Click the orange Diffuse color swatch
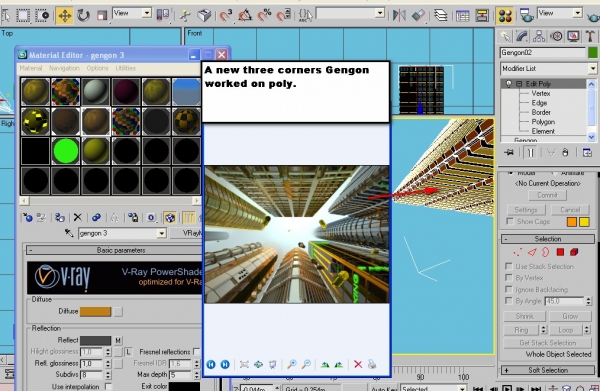Viewport: 600px width, 391px height. click(95, 311)
